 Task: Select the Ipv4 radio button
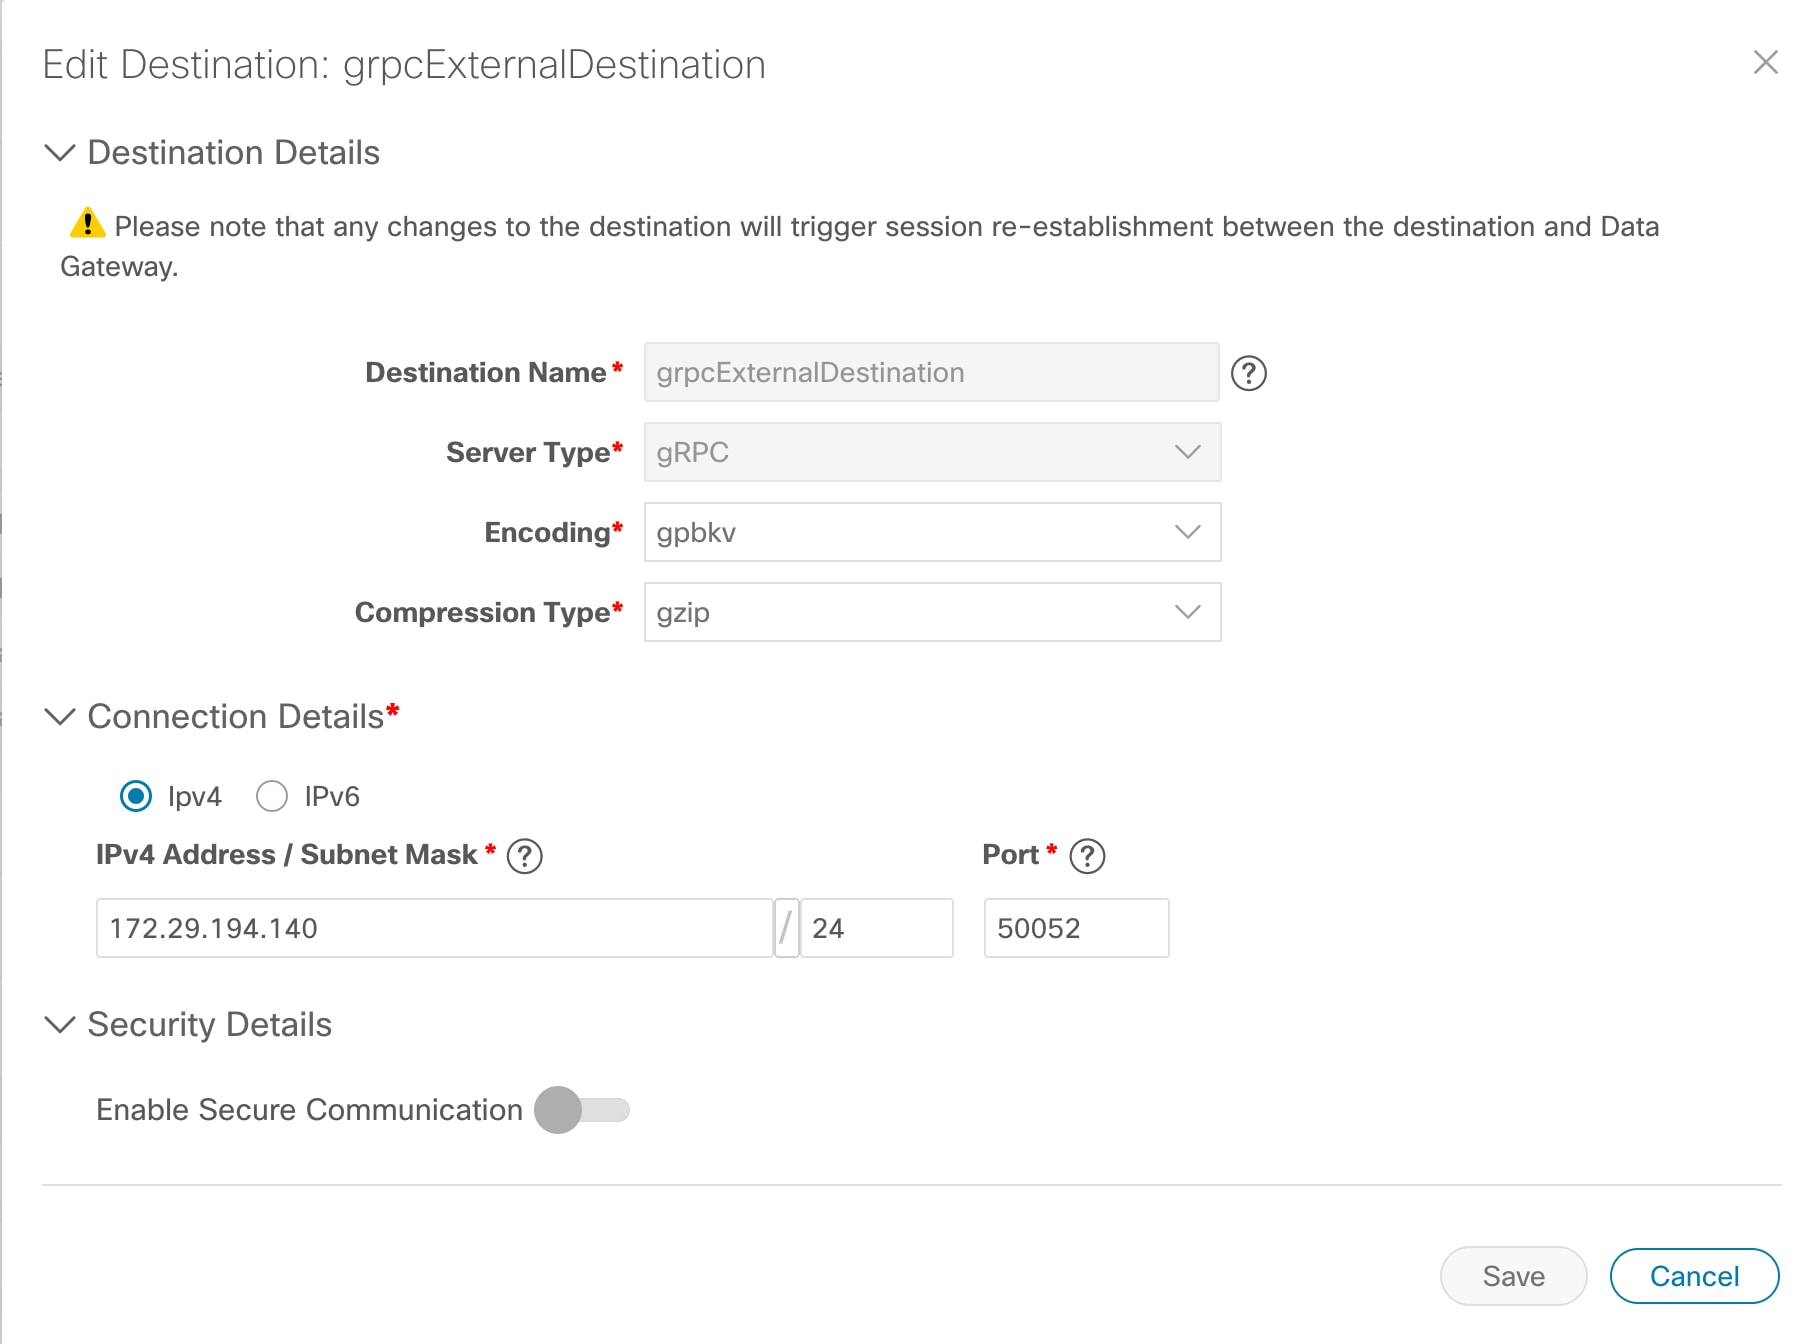pyautogui.click(x=136, y=796)
